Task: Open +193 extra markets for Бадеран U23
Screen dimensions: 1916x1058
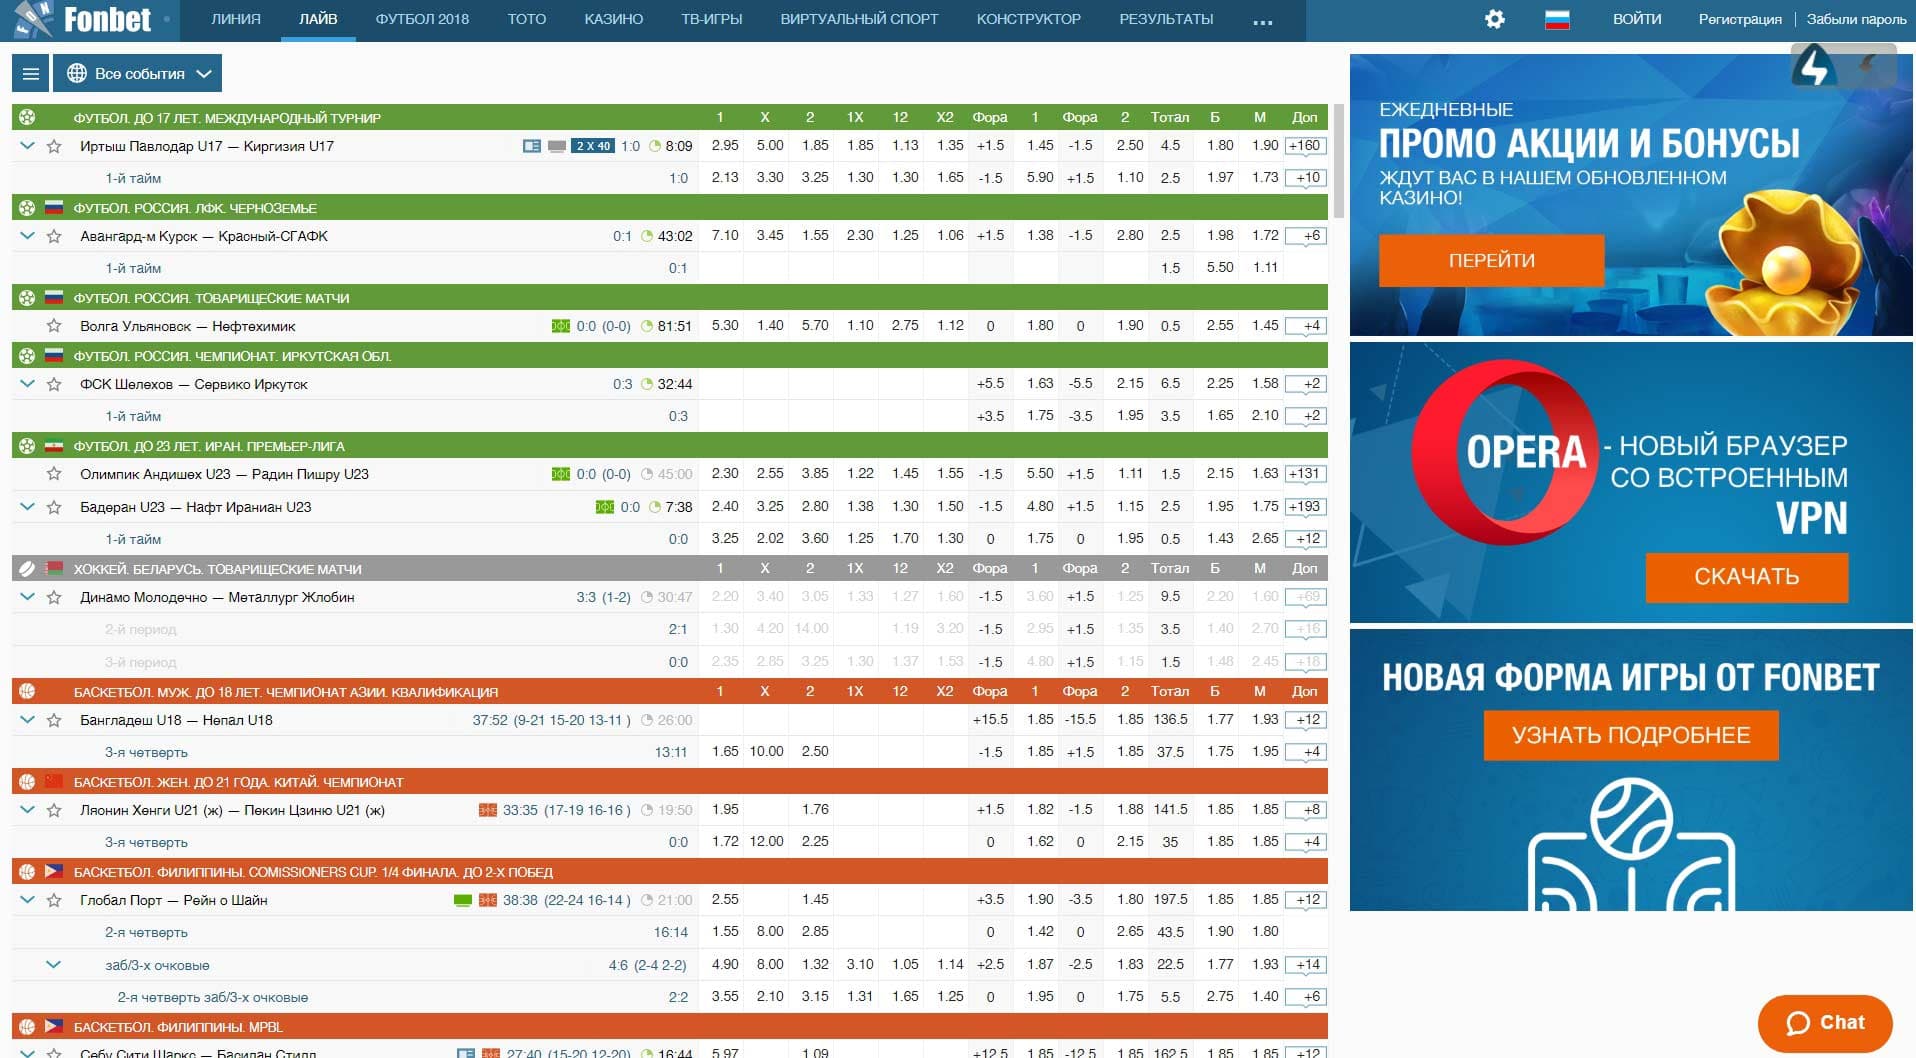Action: pyautogui.click(x=1305, y=507)
